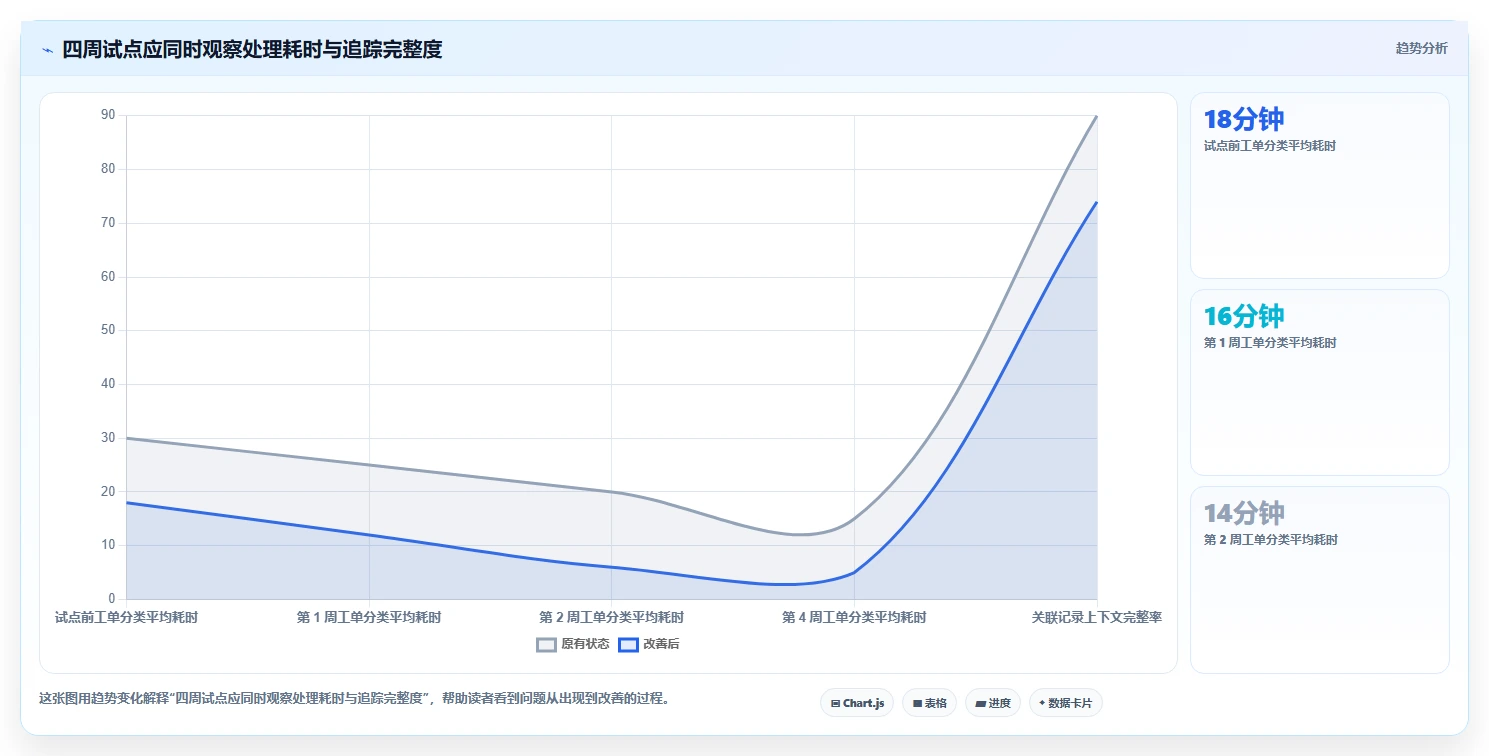Click the 表格 tag chip
Image resolution: width=1489 pixels, height=756 pixels.
929,703
